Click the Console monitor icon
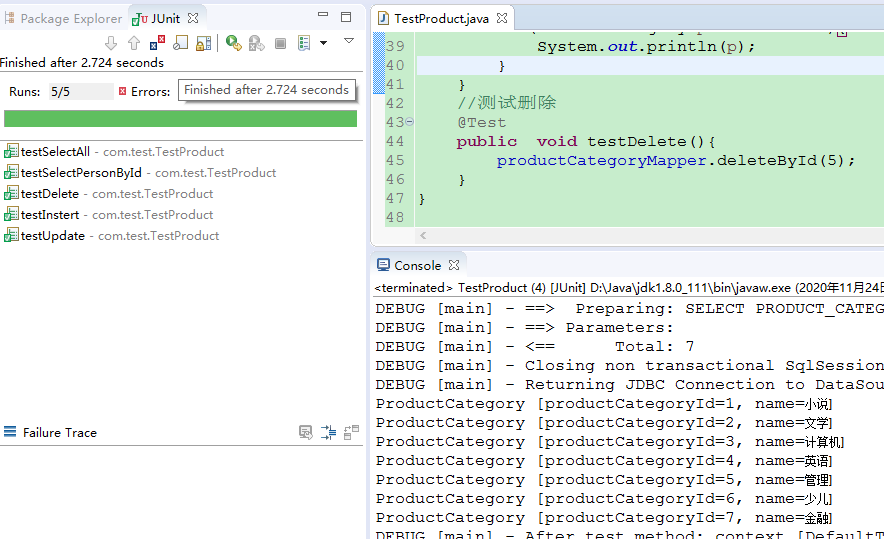 point(383,264)
